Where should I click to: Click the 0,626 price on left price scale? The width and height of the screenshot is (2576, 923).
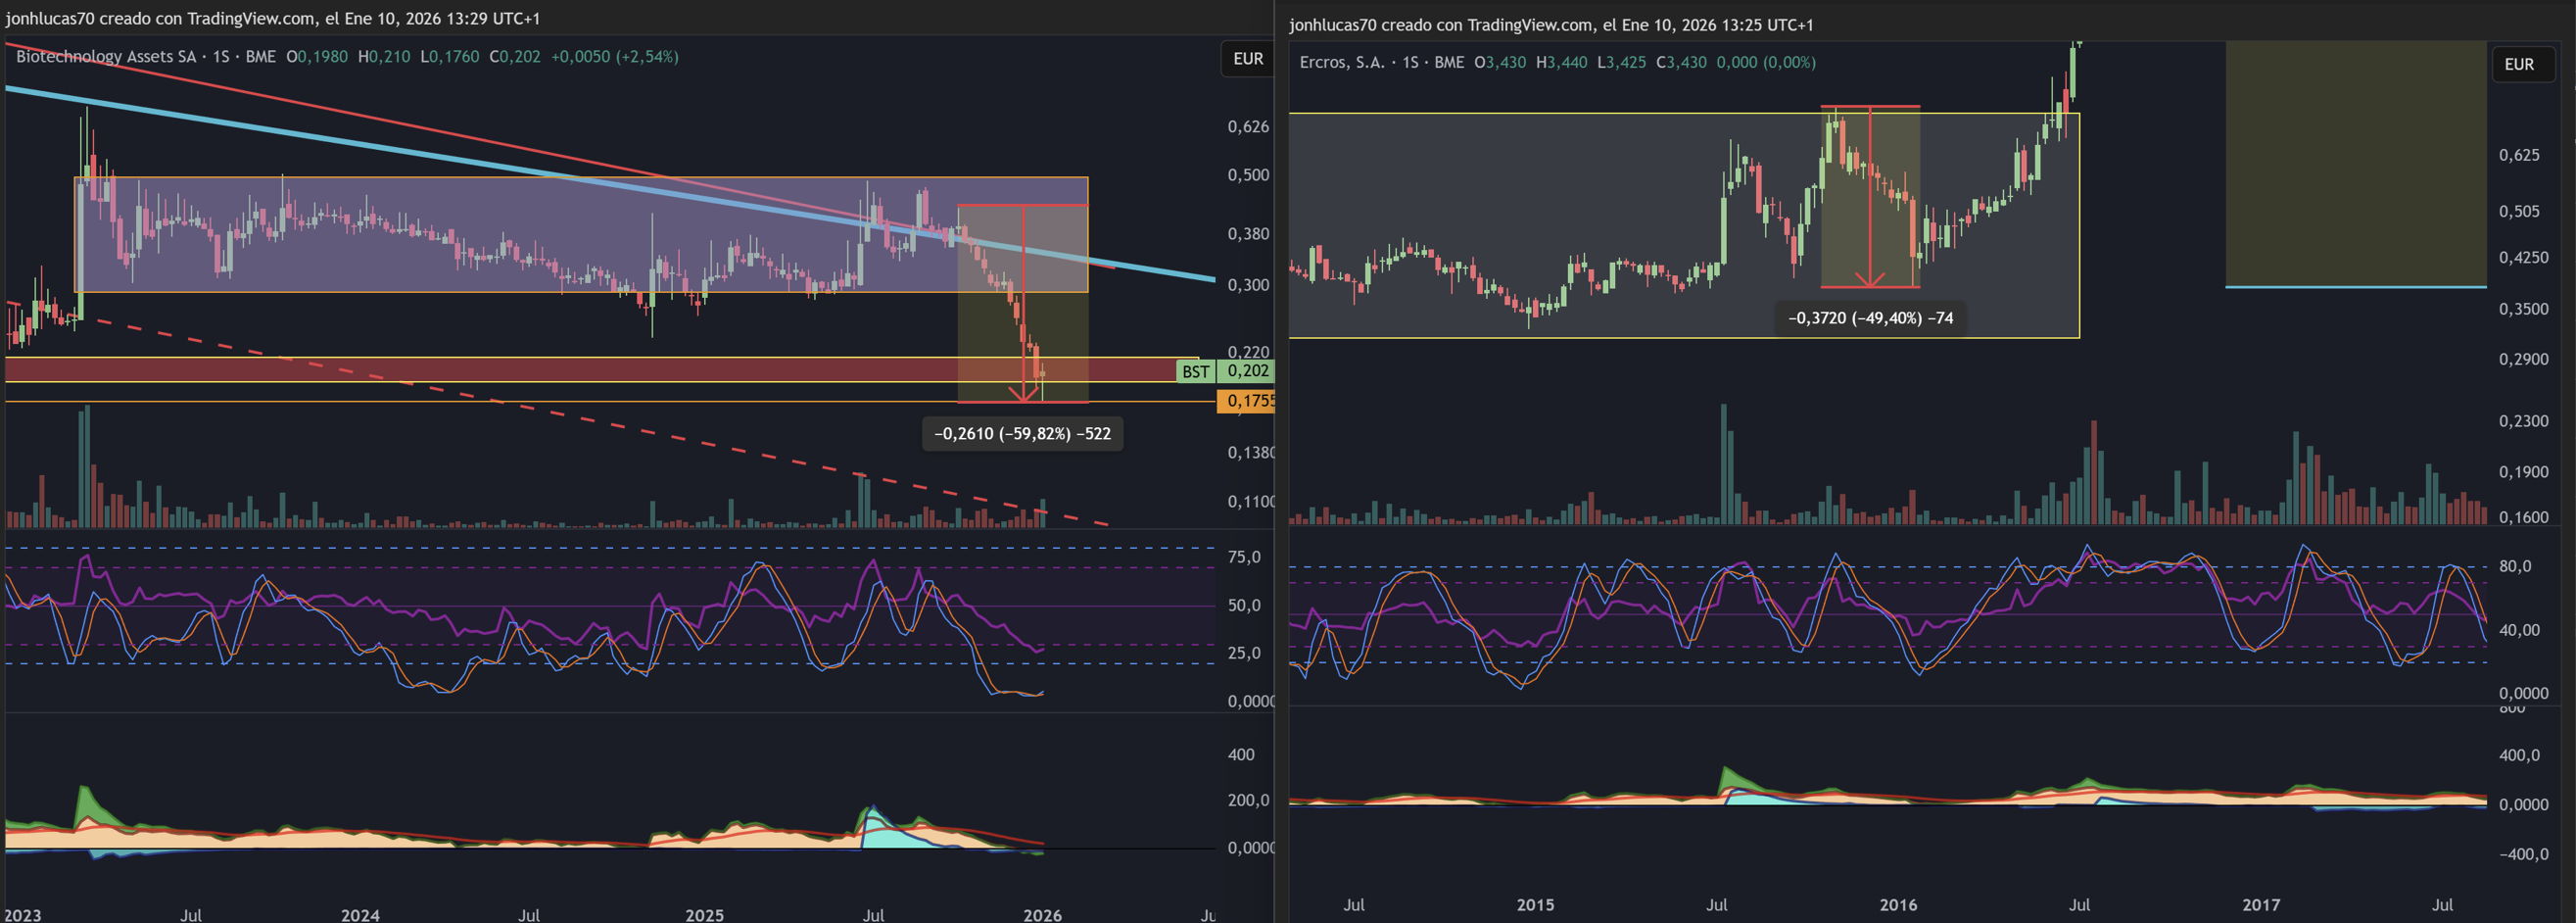pos(1247,127)
